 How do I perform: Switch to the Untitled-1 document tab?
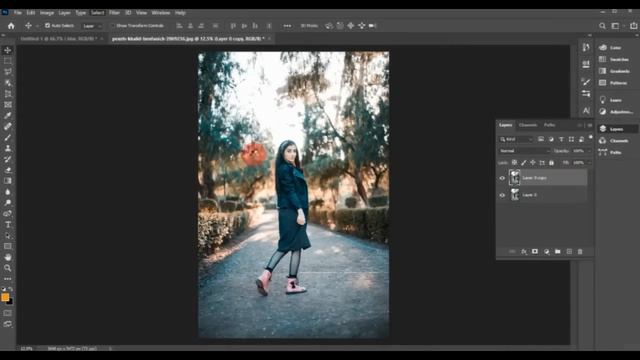tap(60, 39)
